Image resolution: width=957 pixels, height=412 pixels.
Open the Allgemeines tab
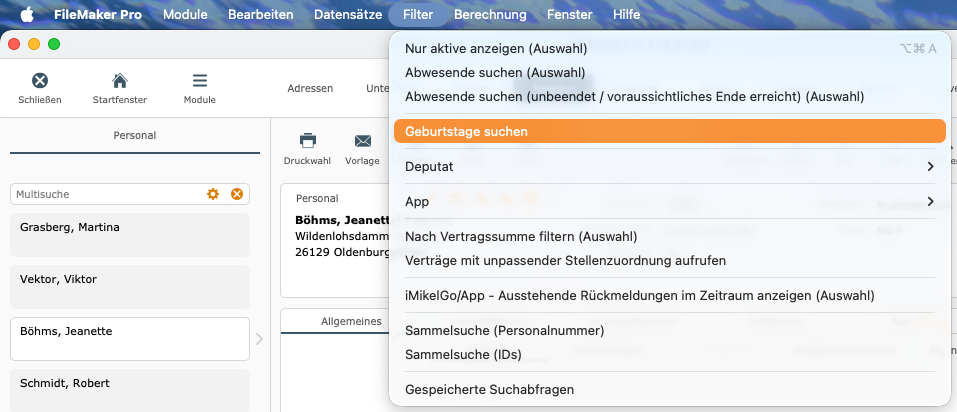point(351,322)
